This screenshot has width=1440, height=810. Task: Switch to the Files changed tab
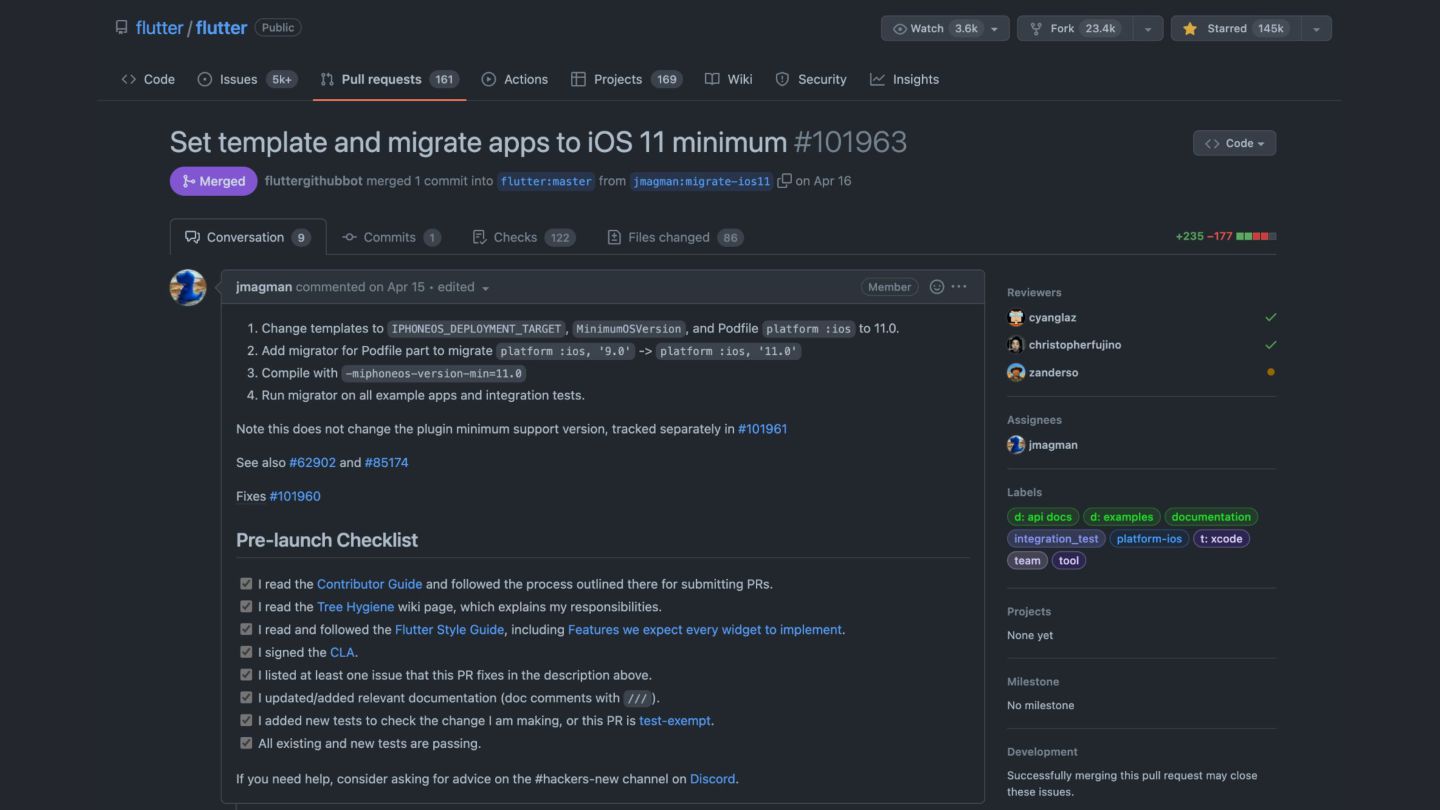(x=668, y=237)
